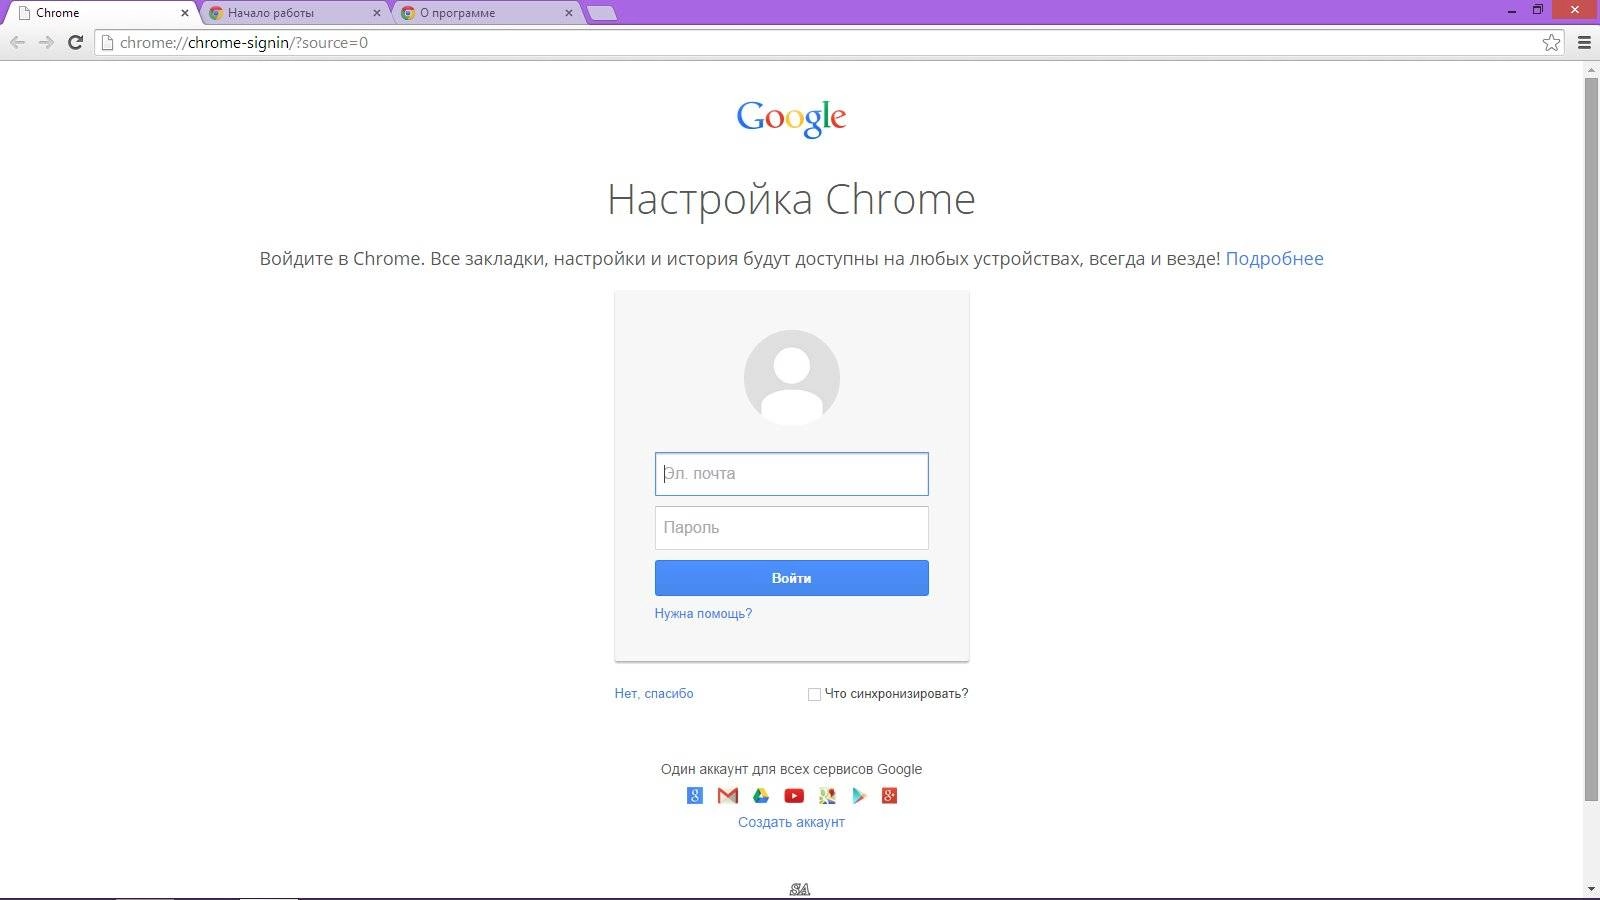The height and width of the screenshot is (900, 1600).
Task: Click the blue Войти button
Action: [x=792, y=578]
